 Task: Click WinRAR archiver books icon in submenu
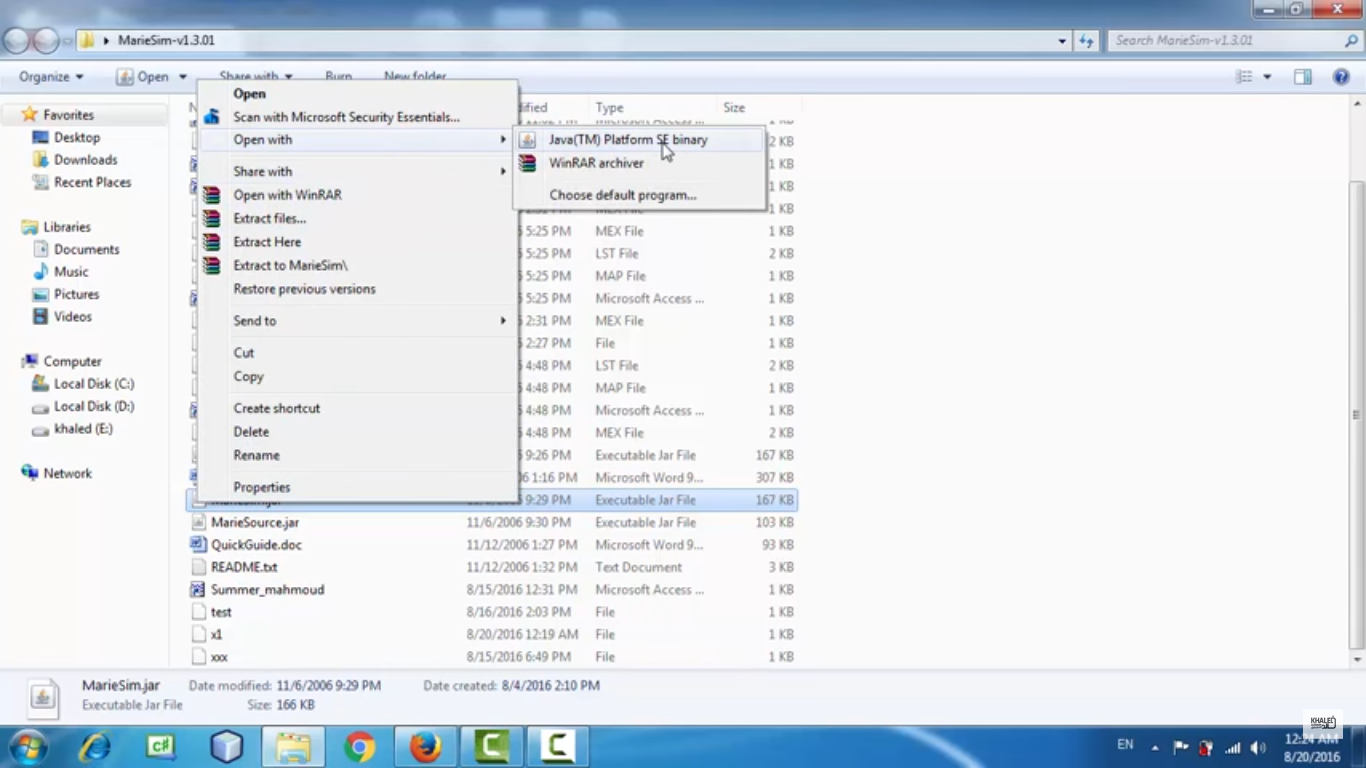point(527,163)
